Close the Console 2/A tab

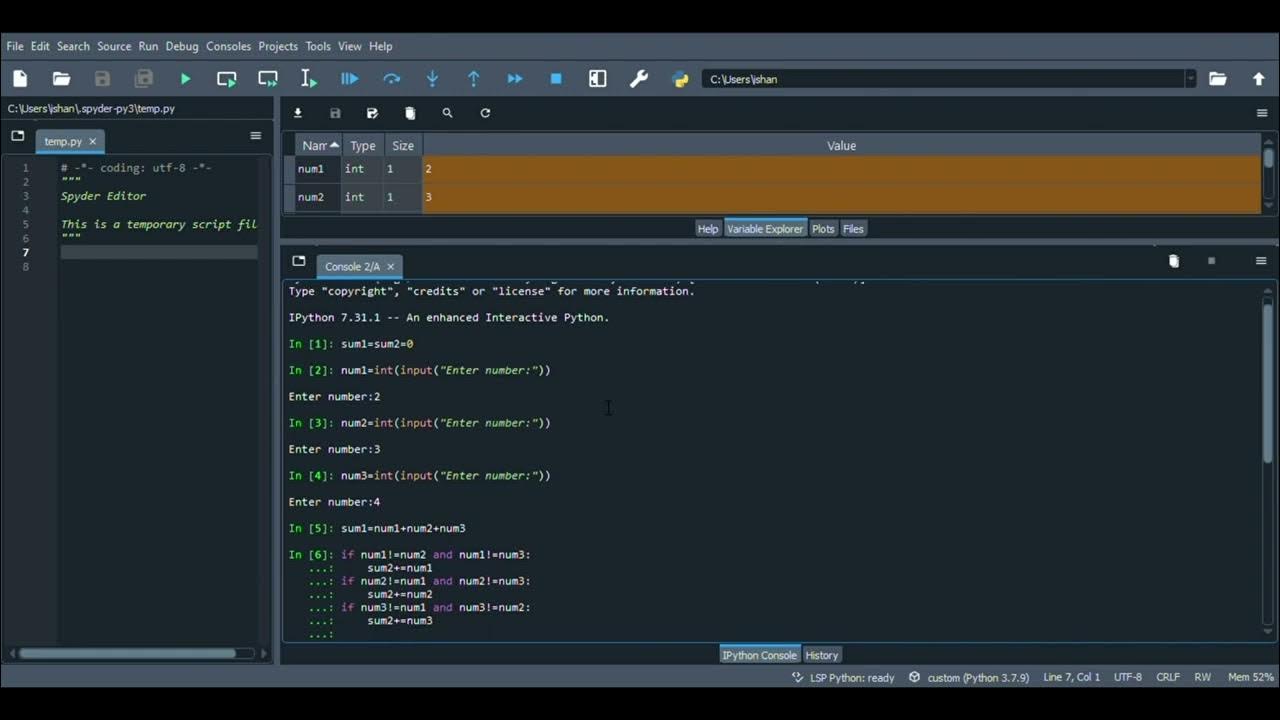391,266
